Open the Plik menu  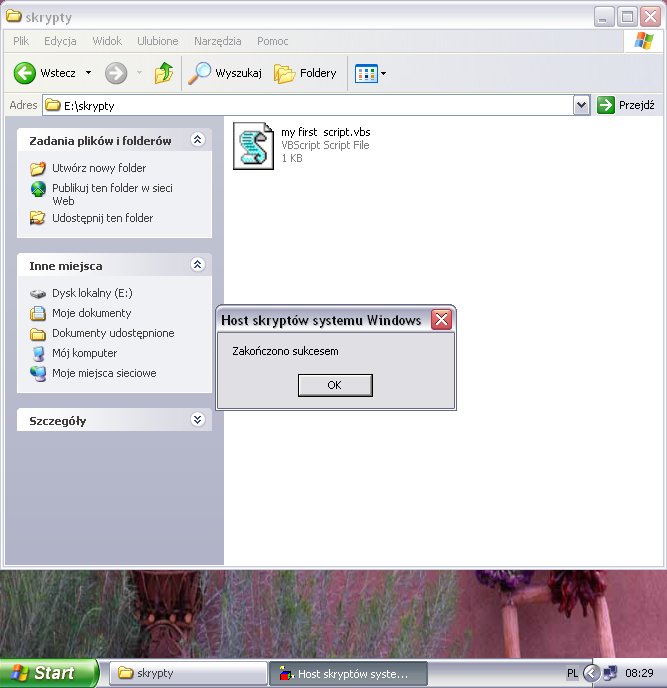21,41
